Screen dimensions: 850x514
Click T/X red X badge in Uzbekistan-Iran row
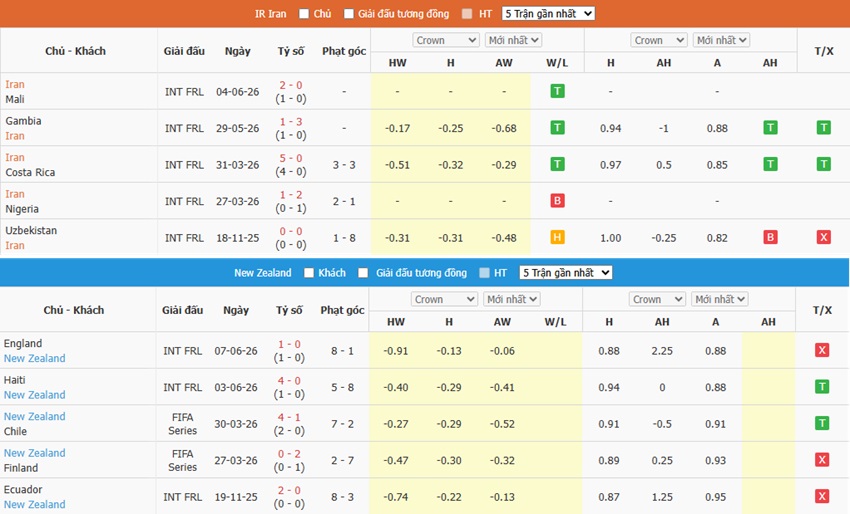823,237
